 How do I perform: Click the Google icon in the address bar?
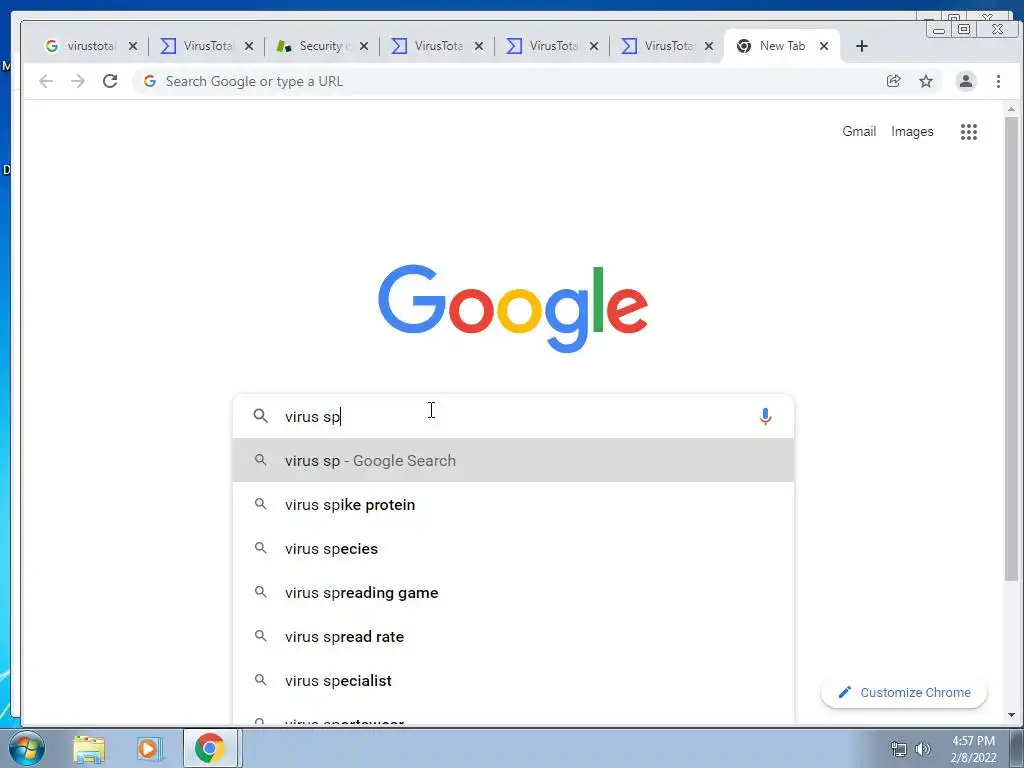[150, 81]
